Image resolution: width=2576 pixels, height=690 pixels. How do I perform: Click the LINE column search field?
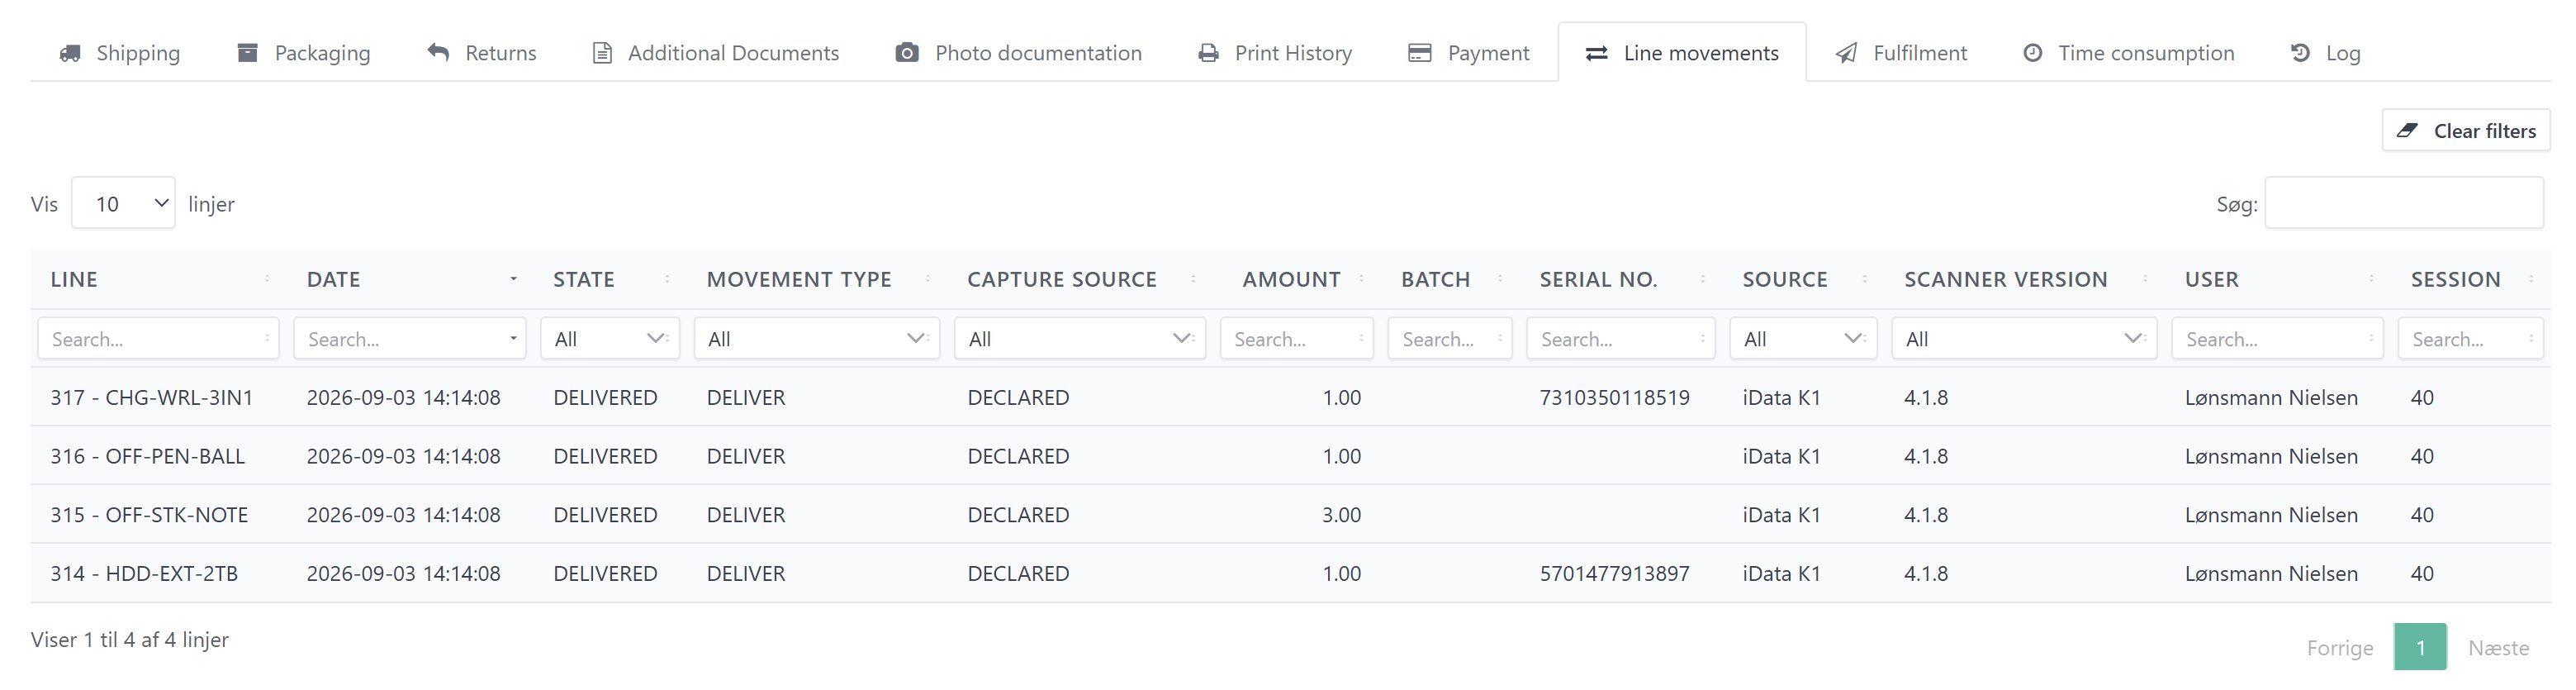159,339
